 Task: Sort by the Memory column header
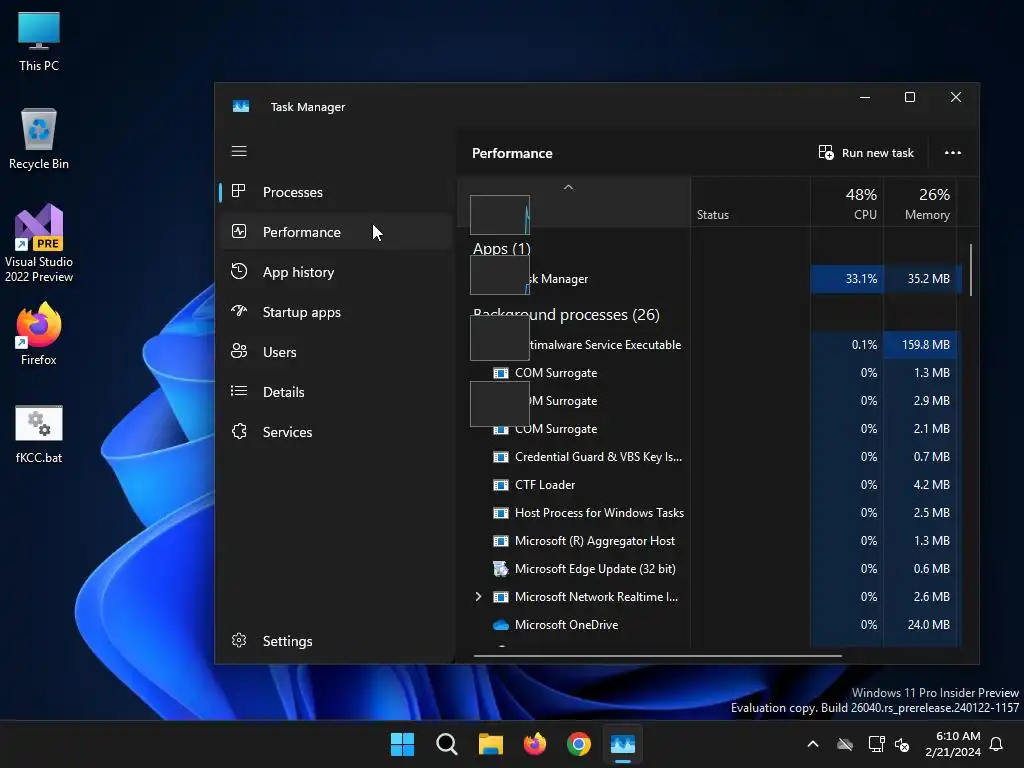(x=920, y=202)
